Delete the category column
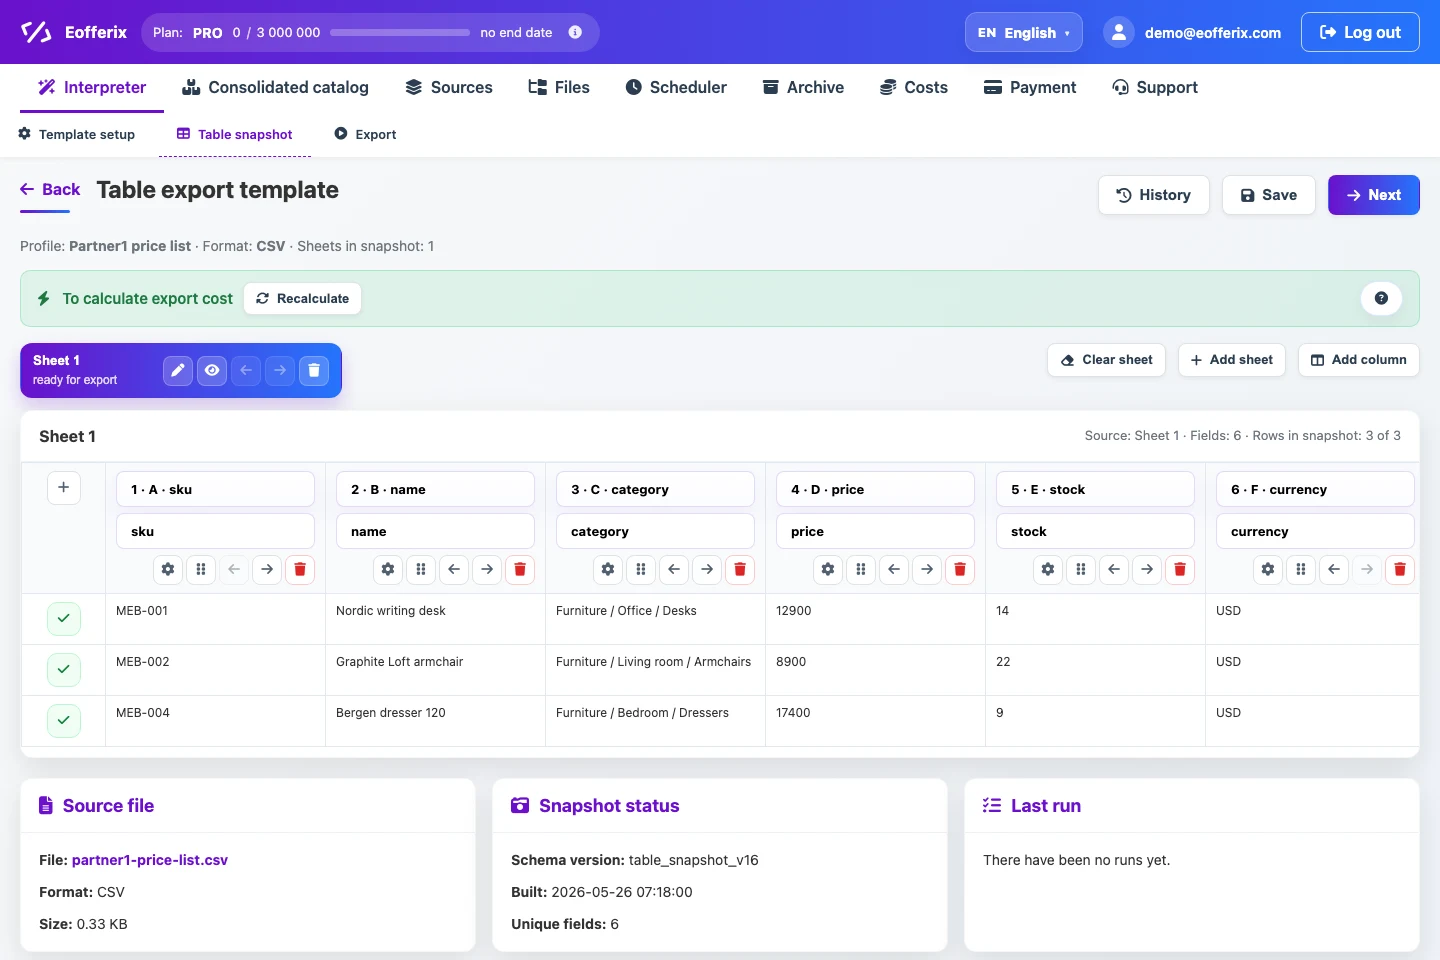The height and width of the screenshot is (960, 1440). [740, 569]
